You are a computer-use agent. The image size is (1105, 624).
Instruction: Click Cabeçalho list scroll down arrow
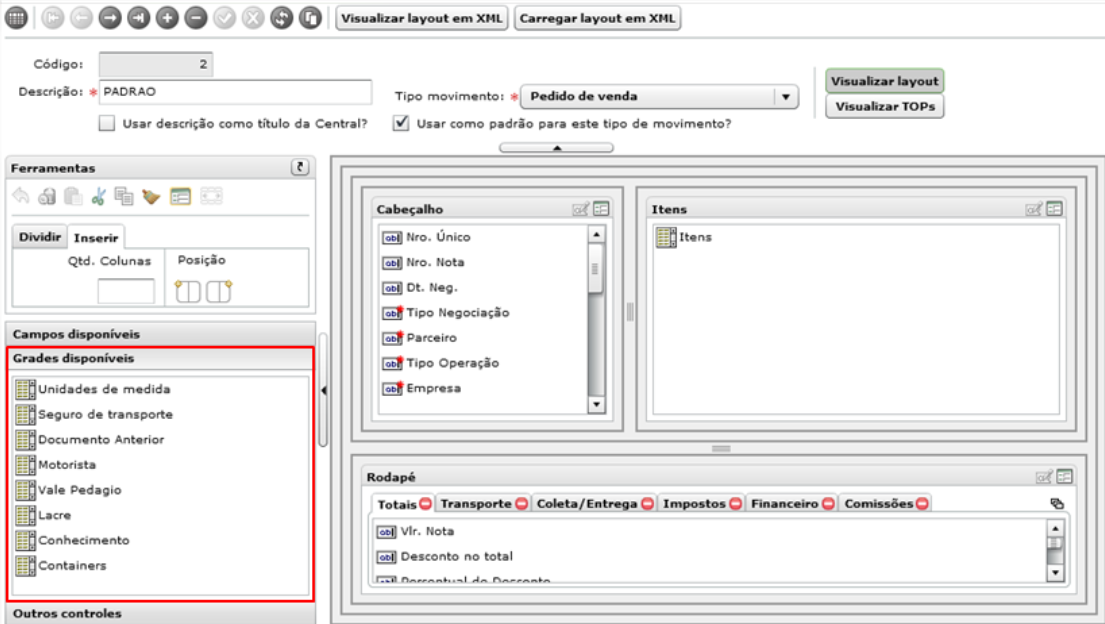tap(596, 405)
